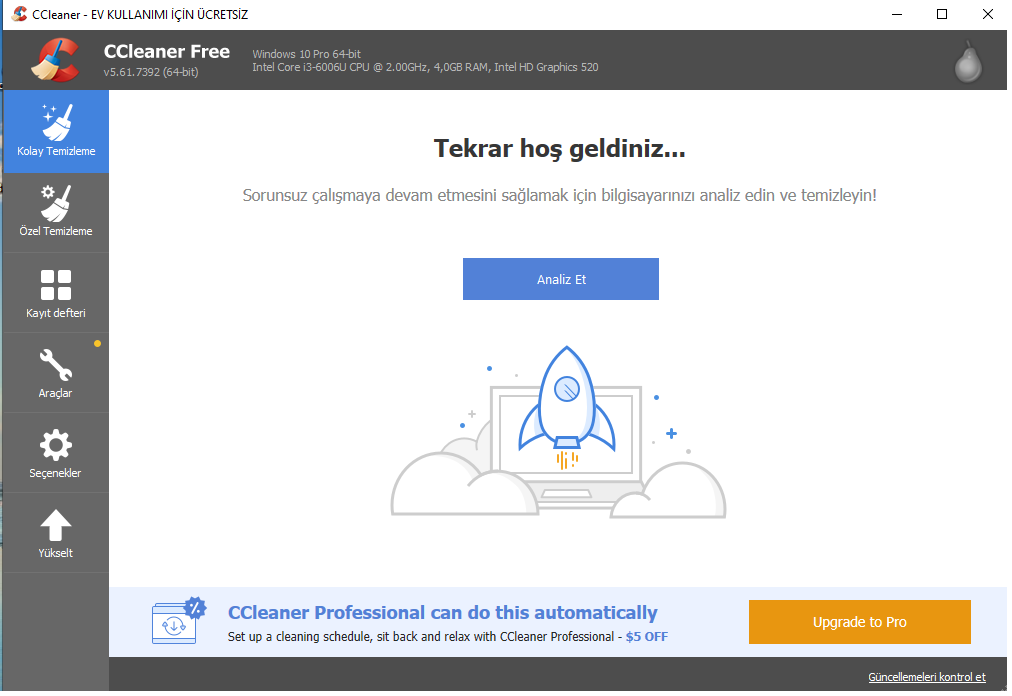Click Güncellemeleri kontrol et link

tap(927, 677)
